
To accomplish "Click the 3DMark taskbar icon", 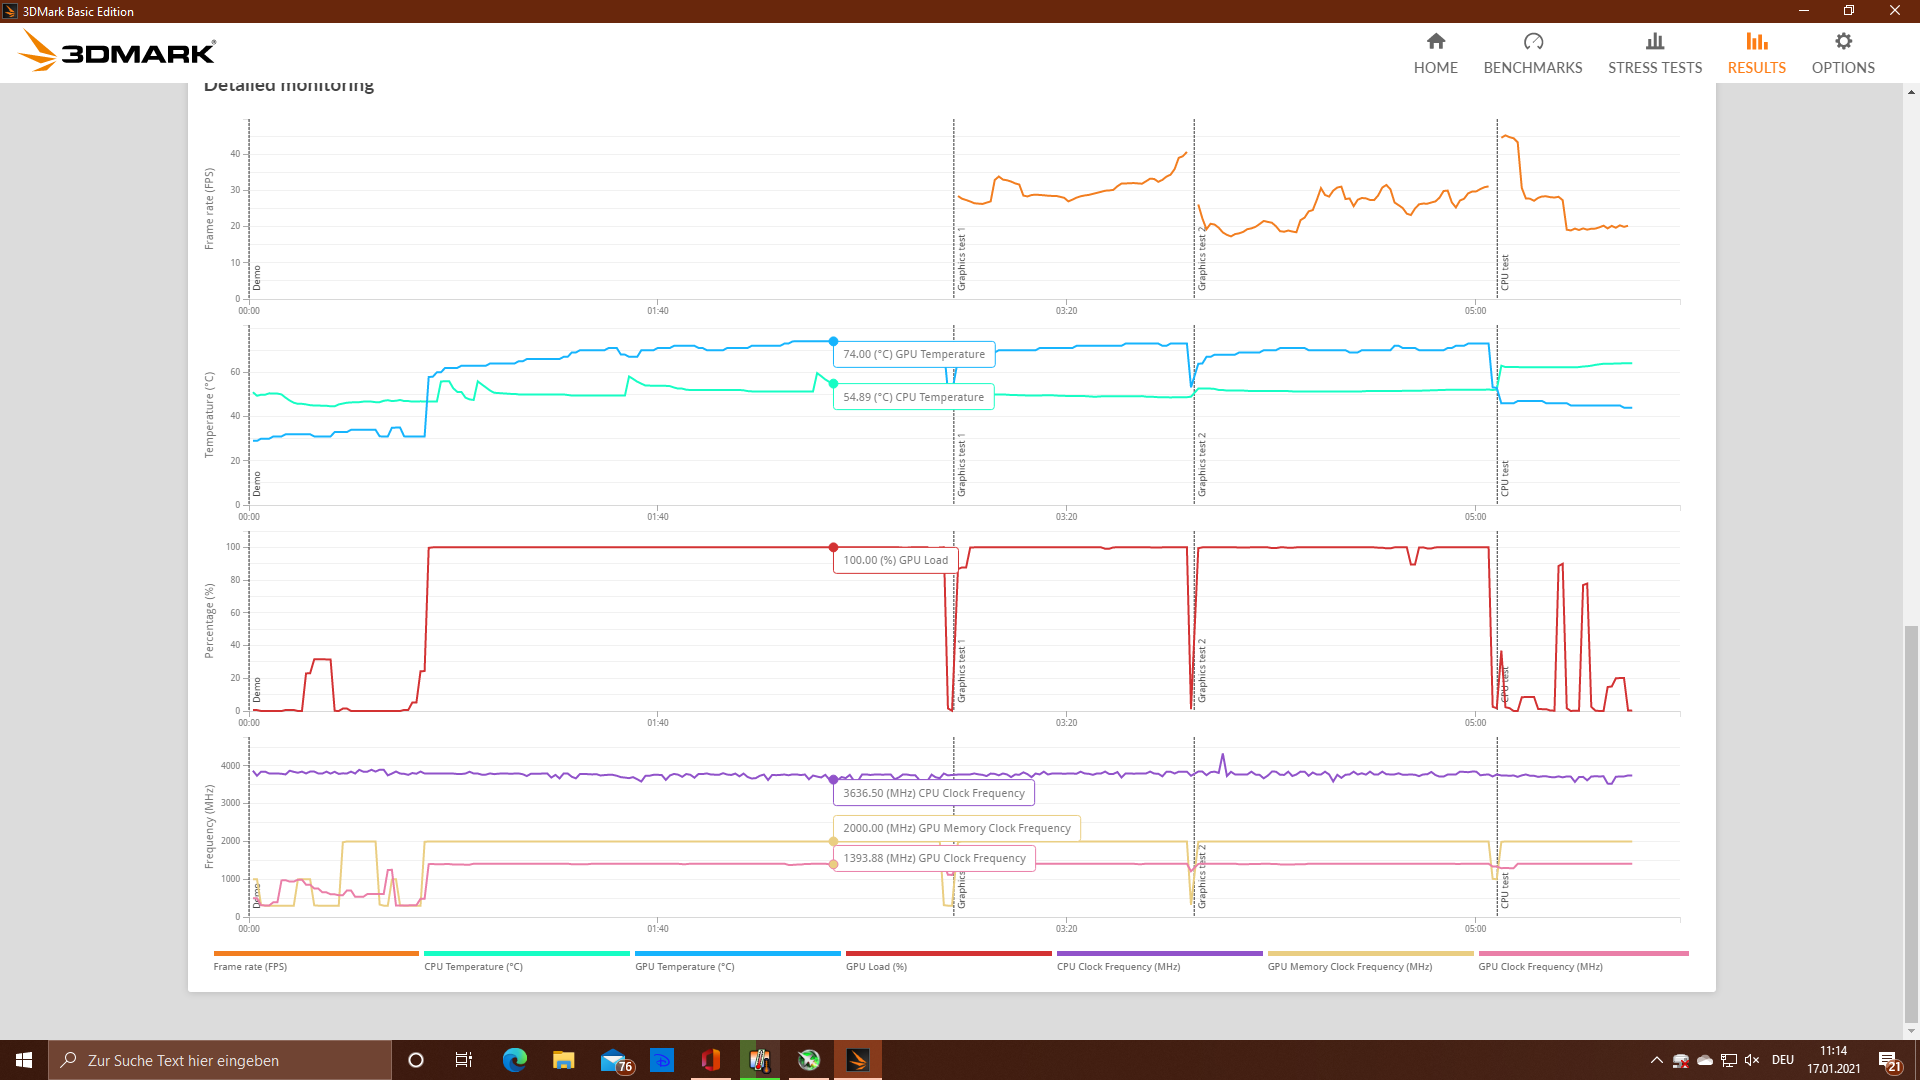I will 858,1060.
